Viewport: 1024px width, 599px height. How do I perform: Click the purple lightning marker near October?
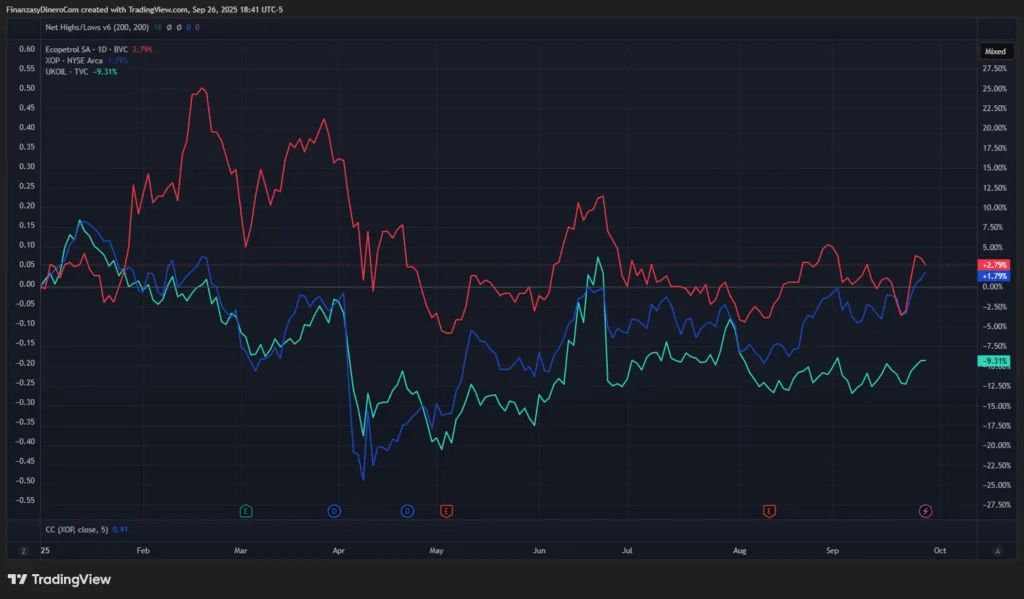925,511
